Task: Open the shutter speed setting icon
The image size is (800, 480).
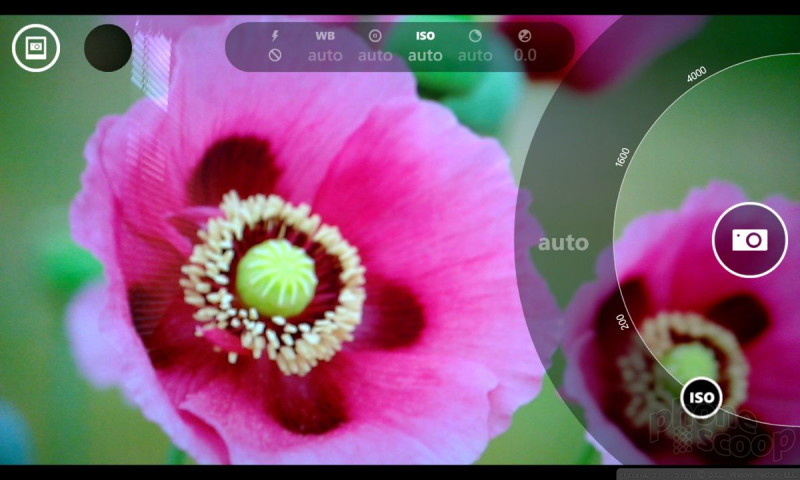Action: (x=475, y=36)
